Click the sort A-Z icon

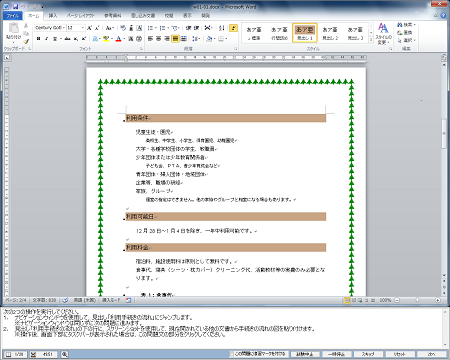[x=221, y=28]
